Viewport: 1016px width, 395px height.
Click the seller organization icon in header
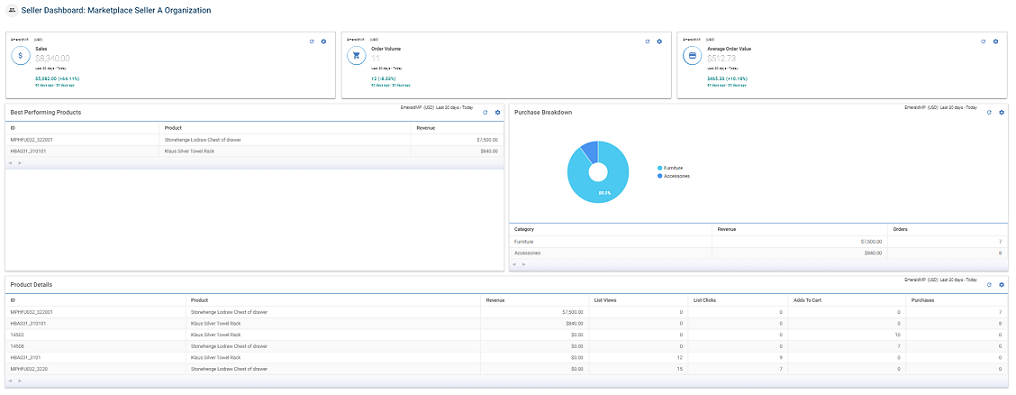[x=12, y=10]
